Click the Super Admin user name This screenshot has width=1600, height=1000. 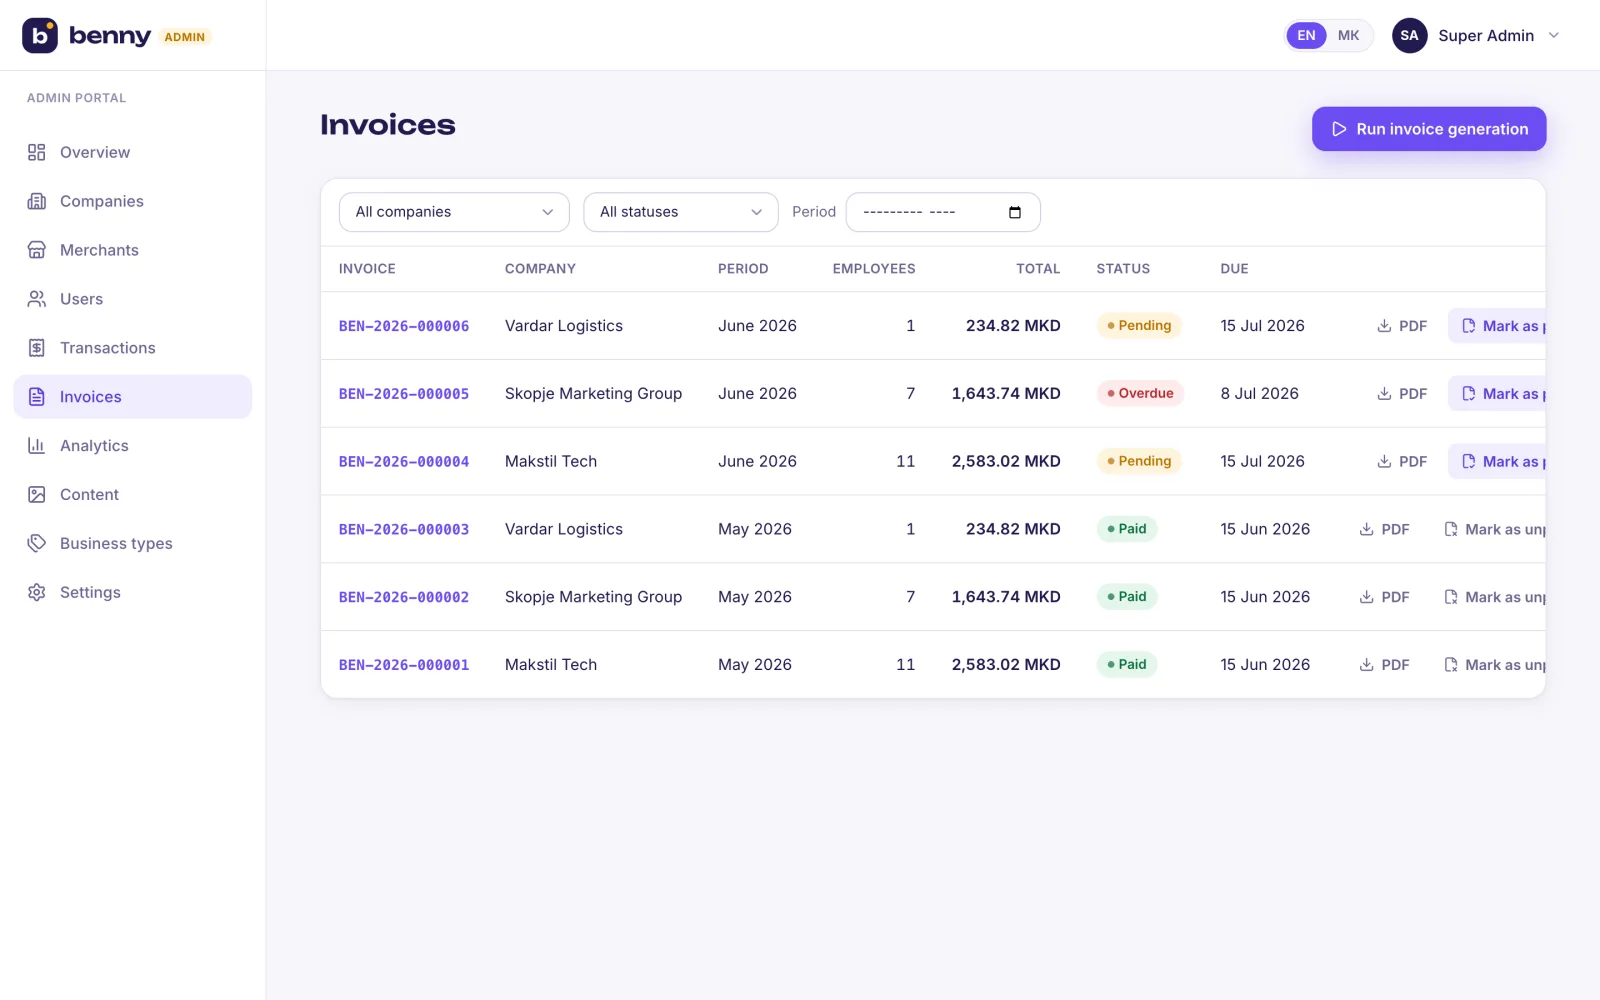[x=1486, y=35]
